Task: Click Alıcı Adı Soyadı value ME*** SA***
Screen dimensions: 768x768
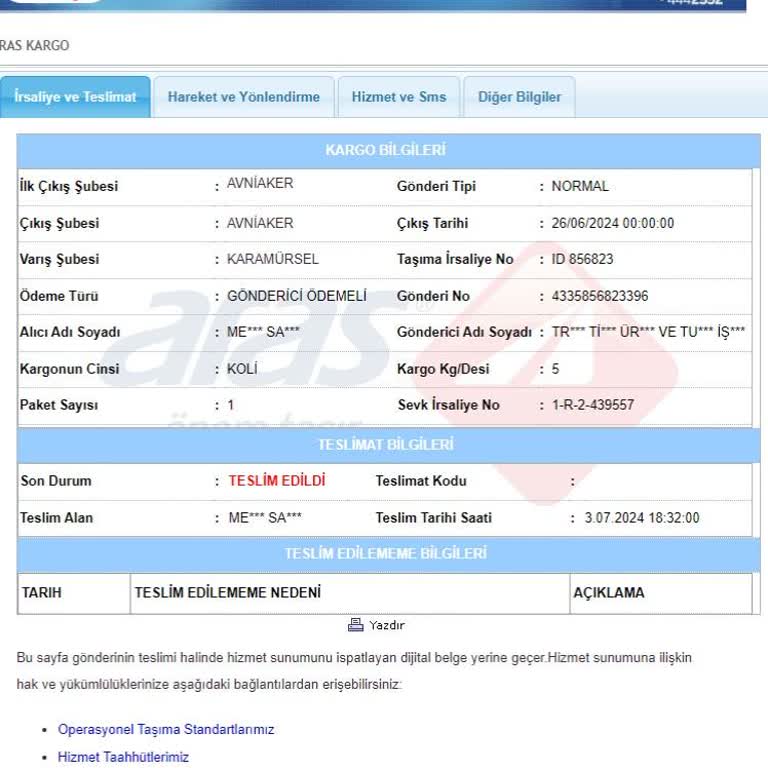Action: click(263, 332)
